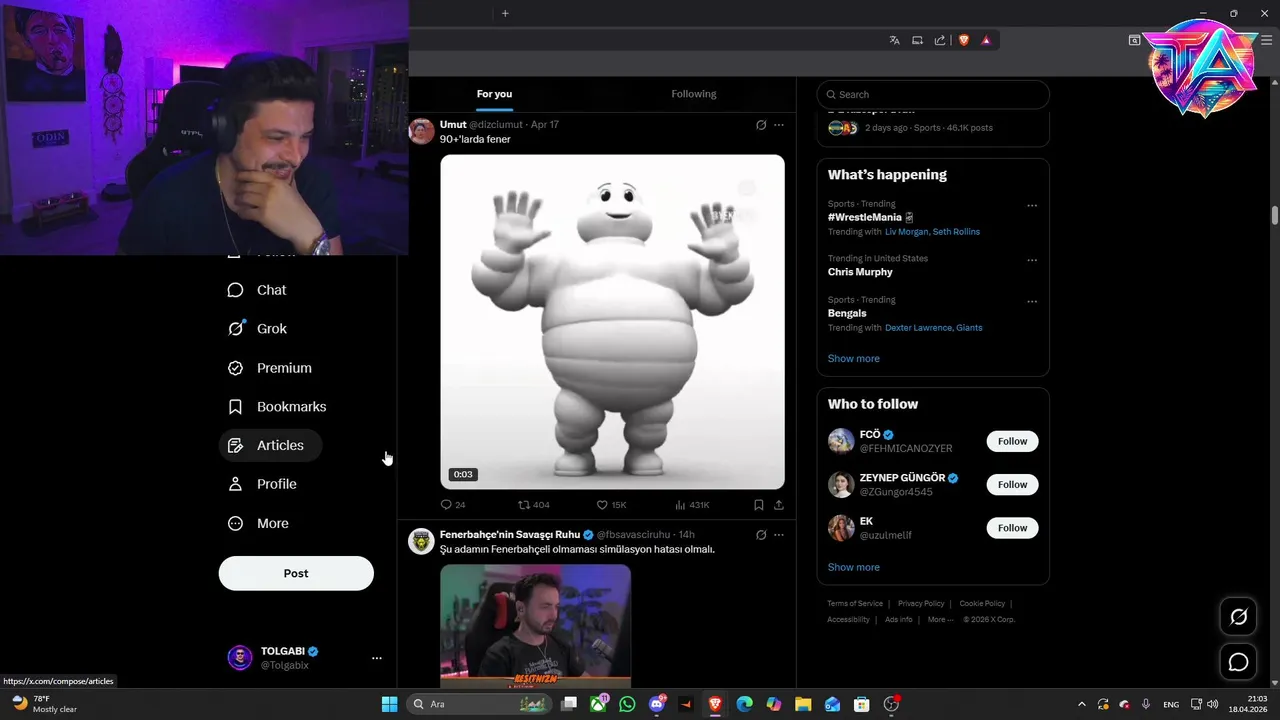The height and width of the screenshot is (720, 1280).
Task: Click the browser translate page icon
Action: pos(895,40)
